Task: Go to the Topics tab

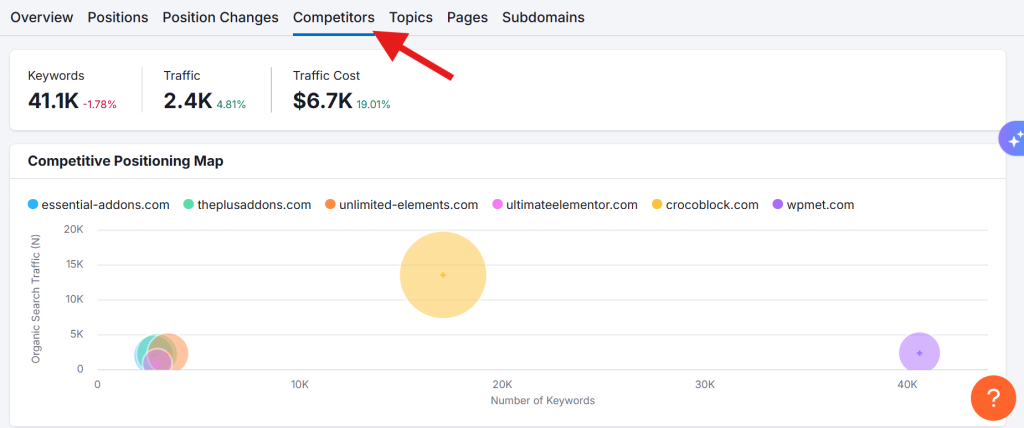Action: click(411, 17)
